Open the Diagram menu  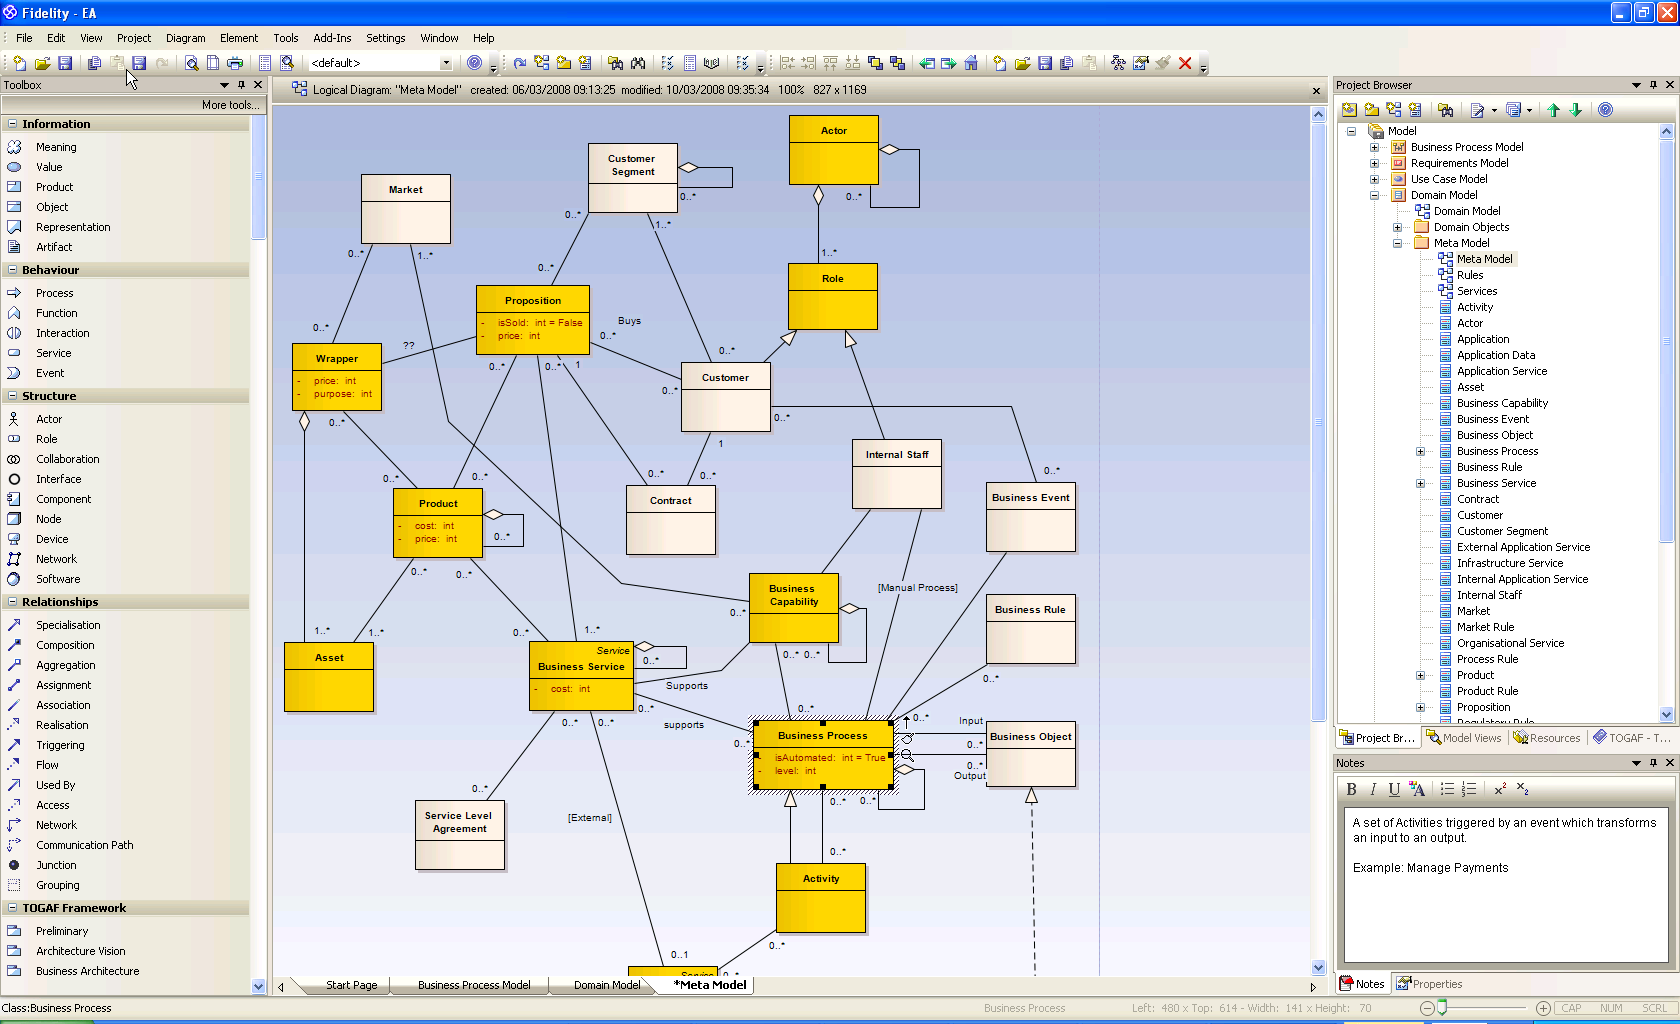pyautogui.click(x=185, y=38)
